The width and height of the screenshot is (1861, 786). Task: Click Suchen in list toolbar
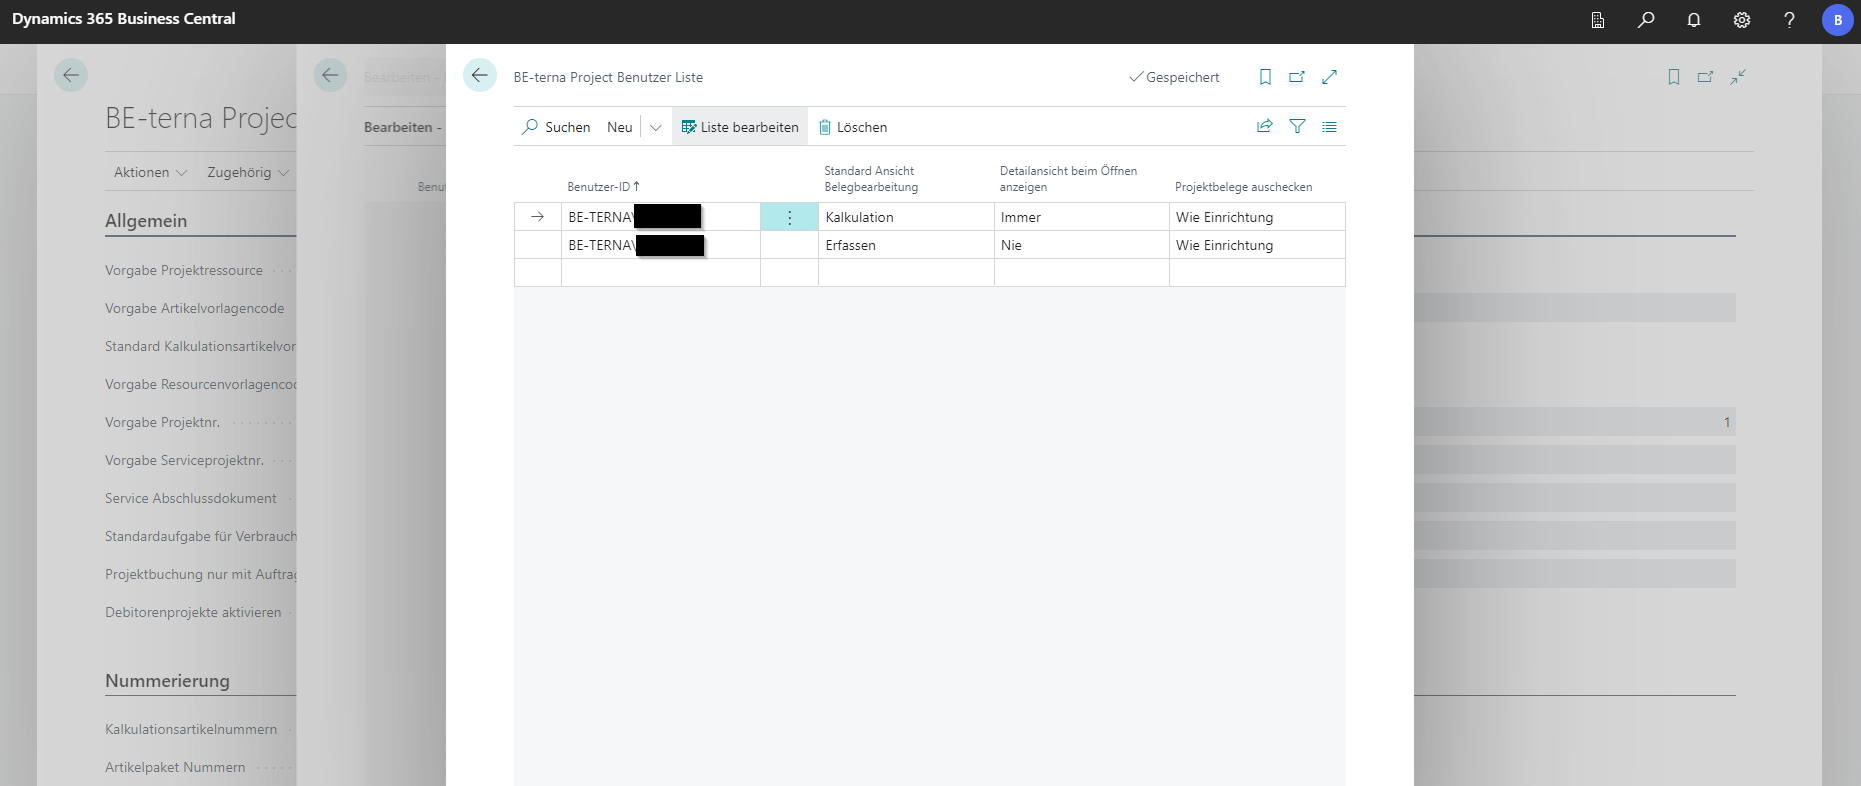pos(556,127)
